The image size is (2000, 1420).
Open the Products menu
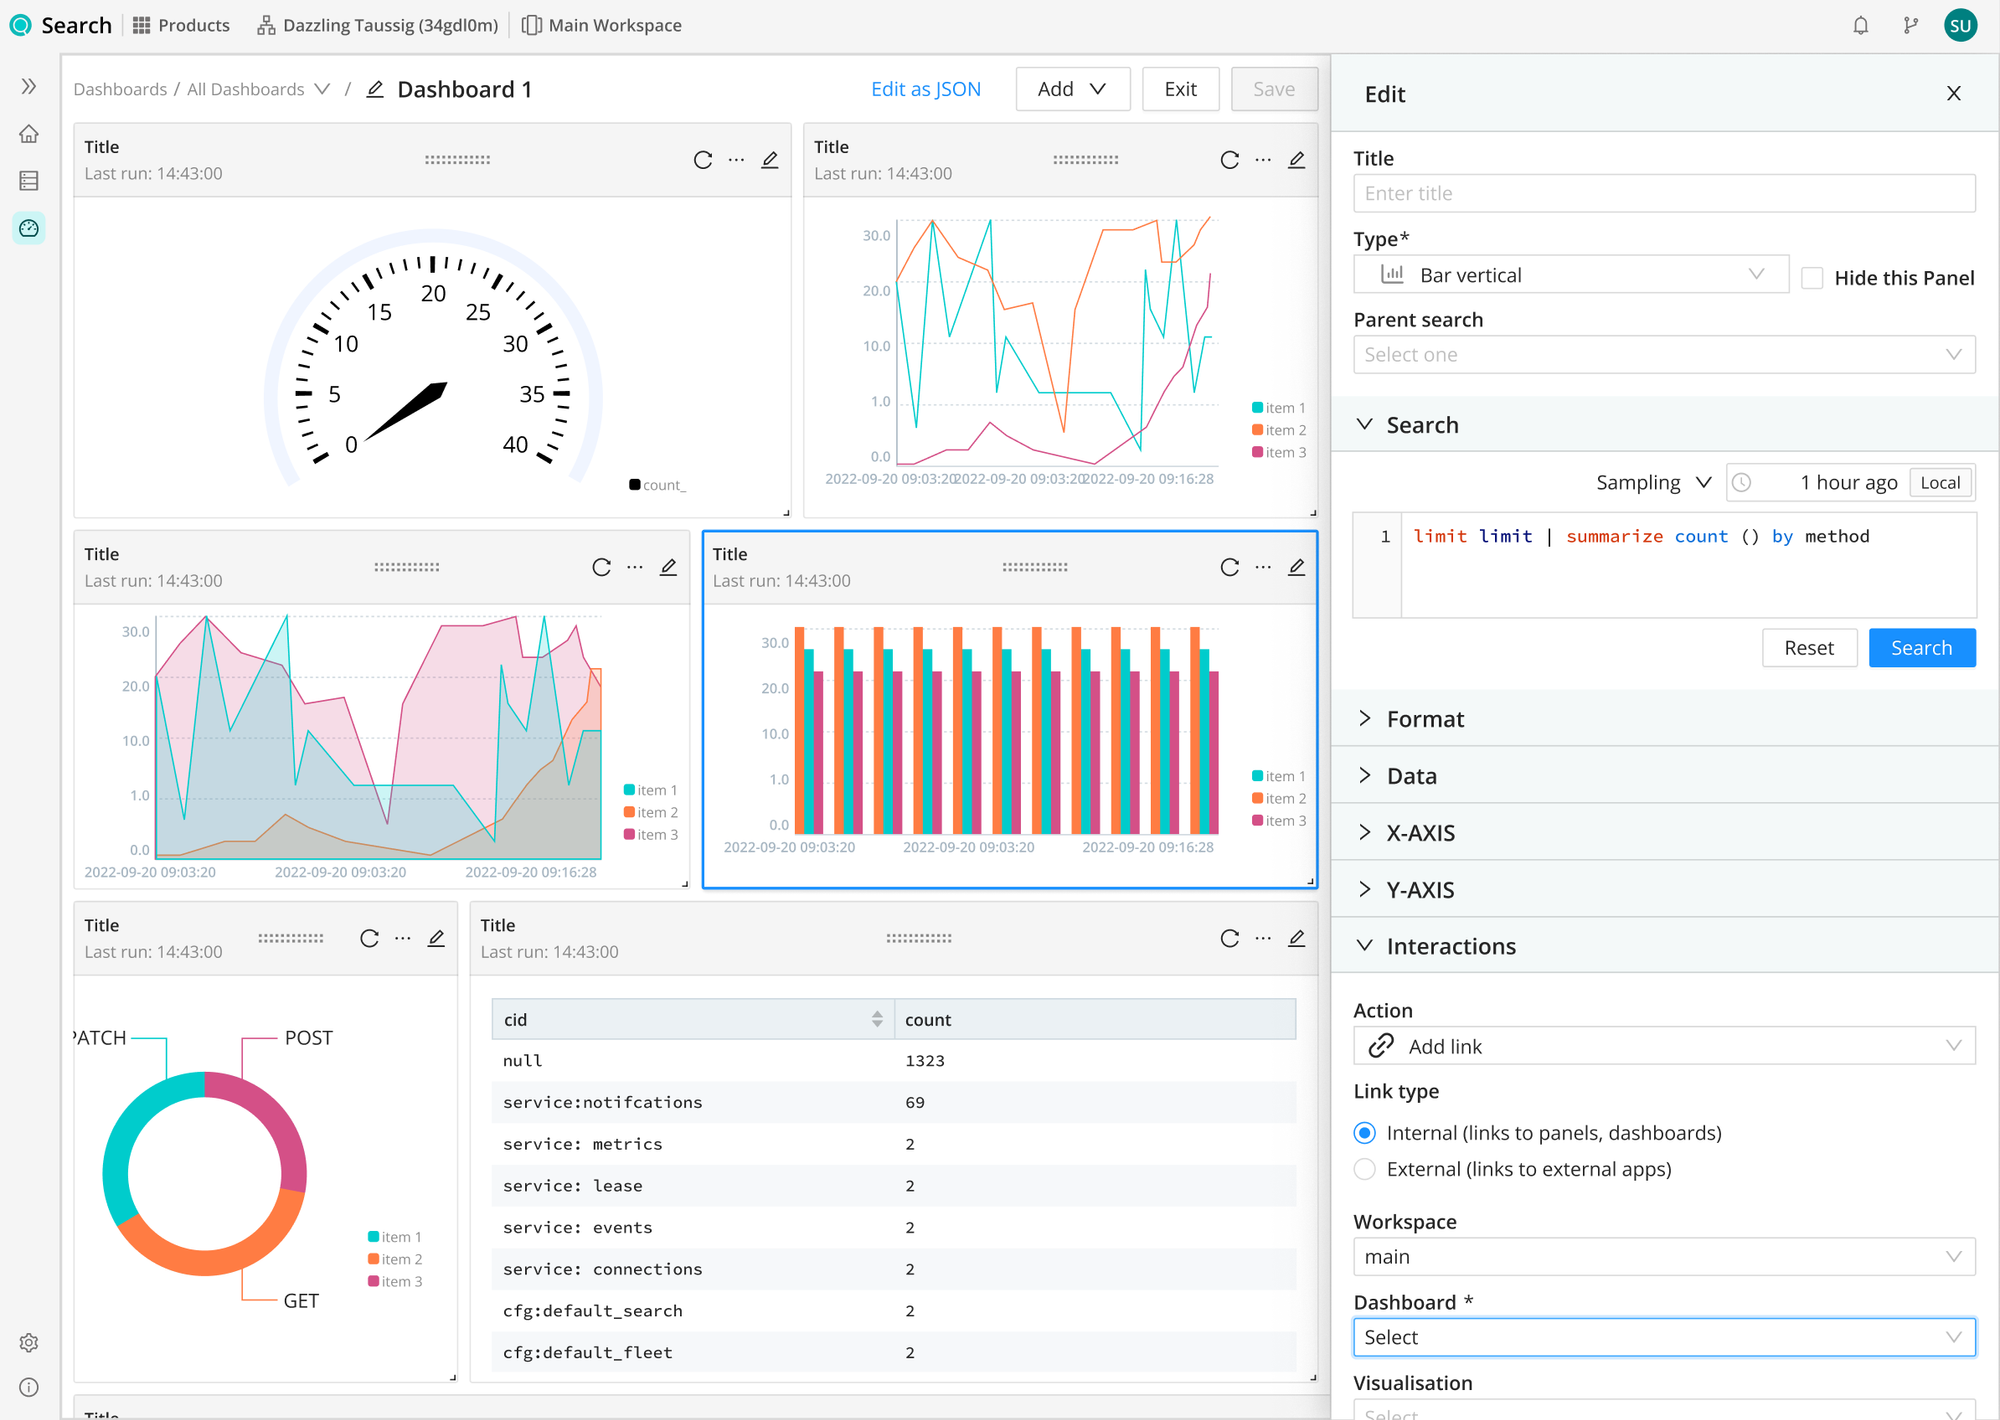point(182,25)
